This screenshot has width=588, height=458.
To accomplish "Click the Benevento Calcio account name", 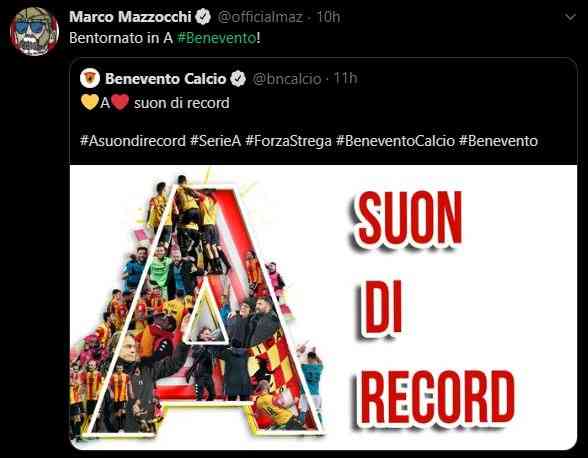I will tap(165, 79).
